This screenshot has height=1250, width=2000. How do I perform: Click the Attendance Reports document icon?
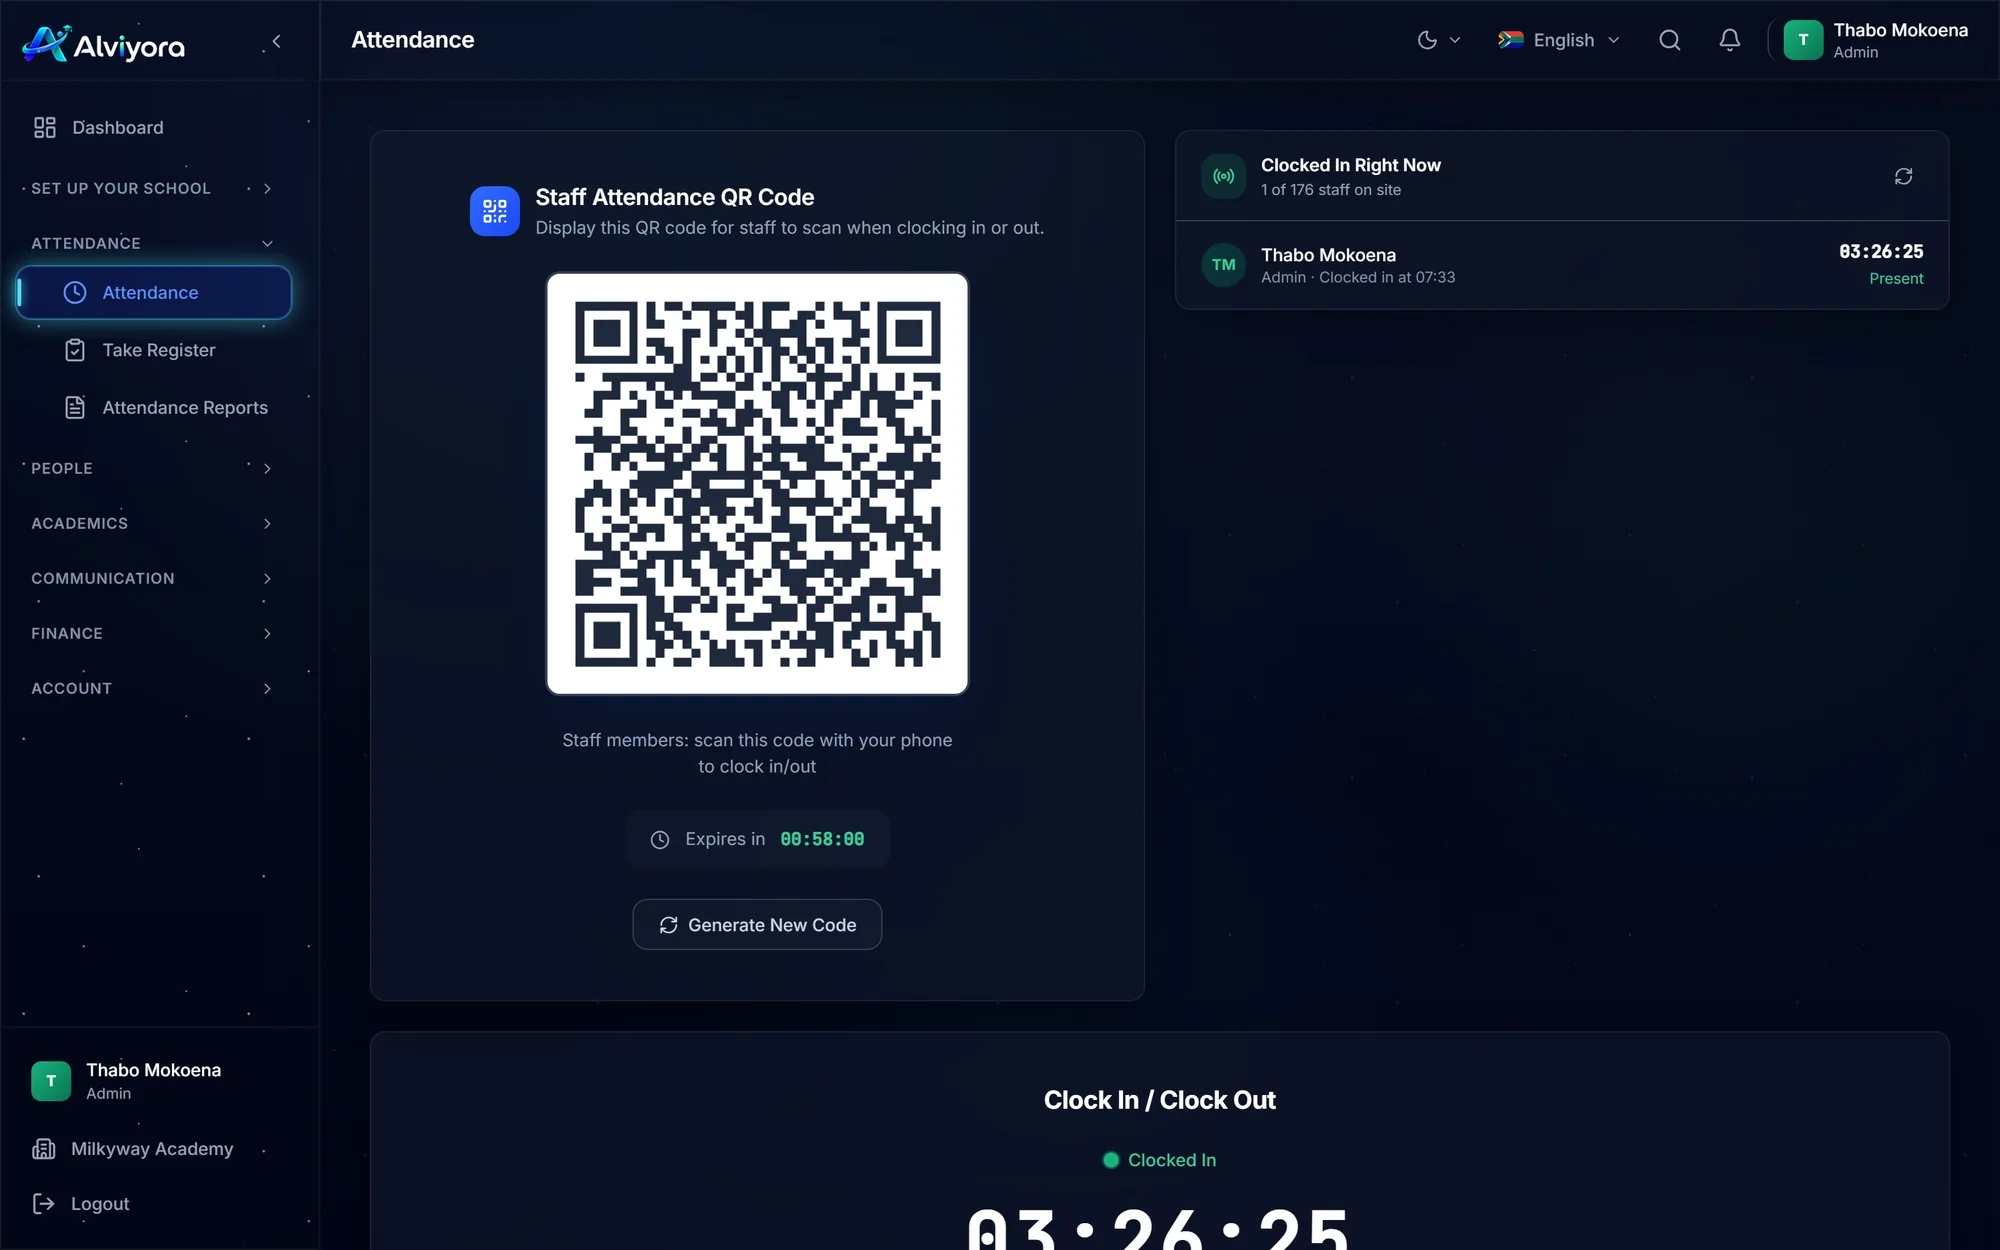(75, 407)
